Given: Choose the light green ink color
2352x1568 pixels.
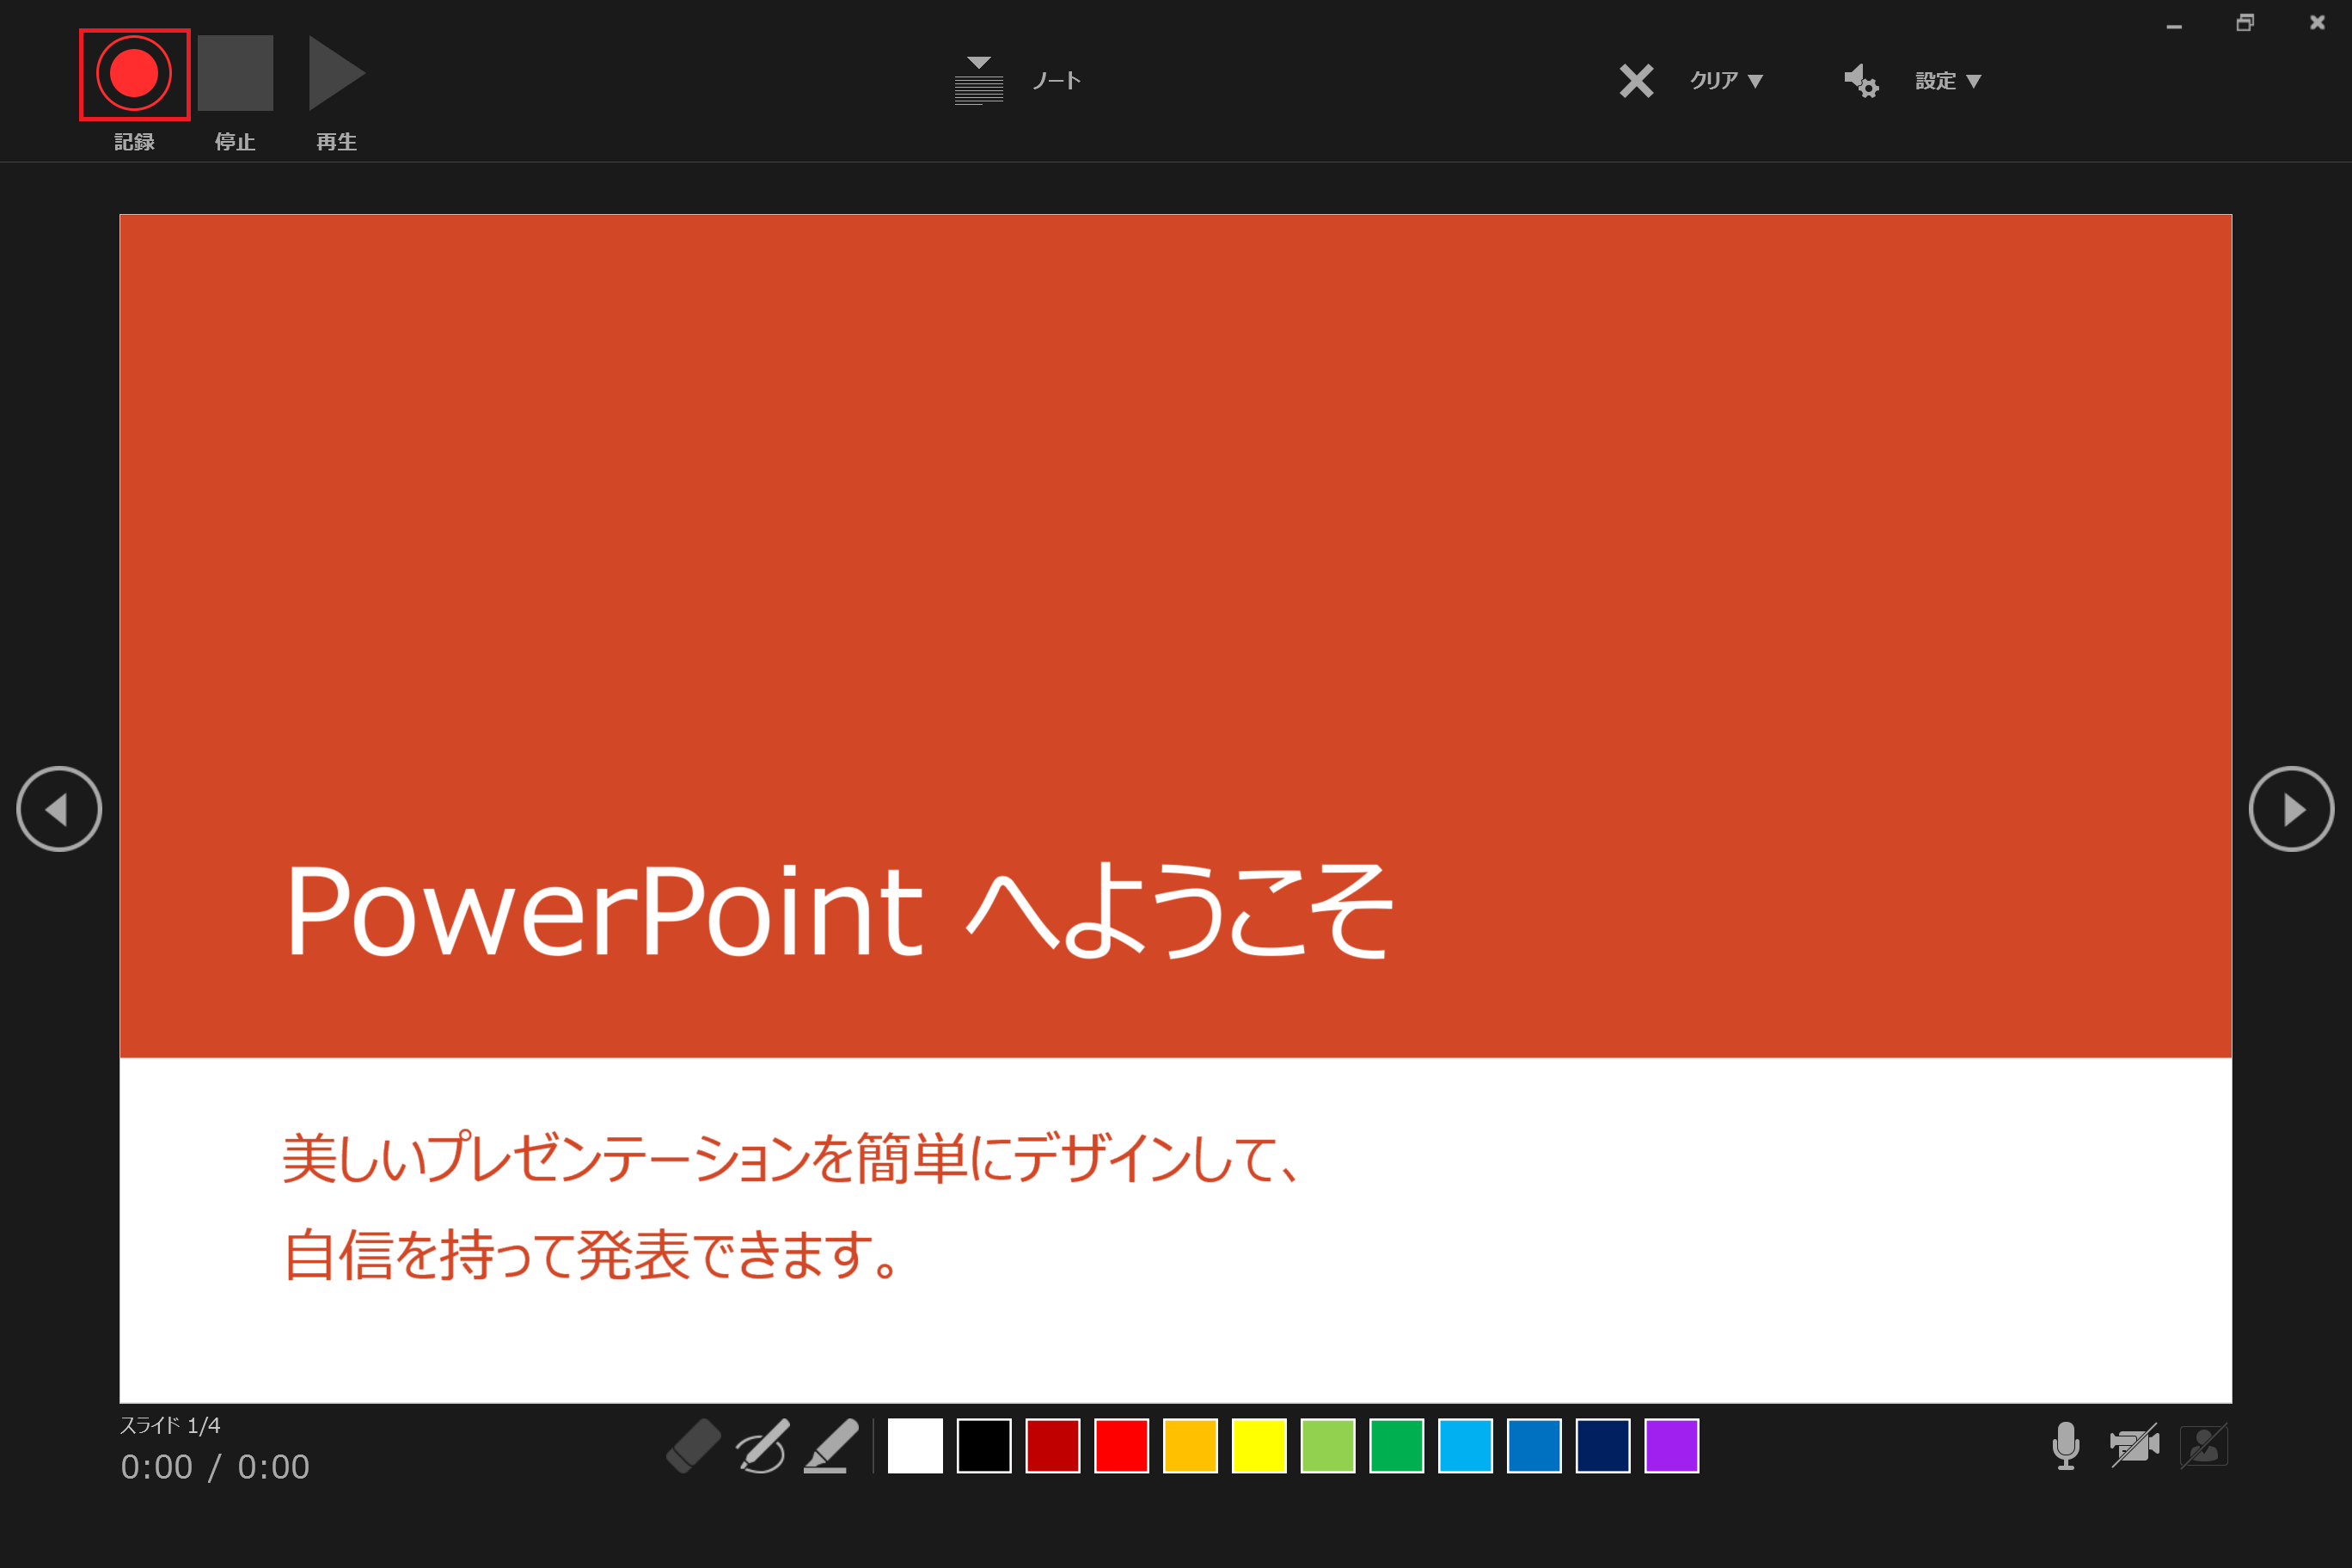Looking at the screenshot, I should [x=1328, y=1446].
